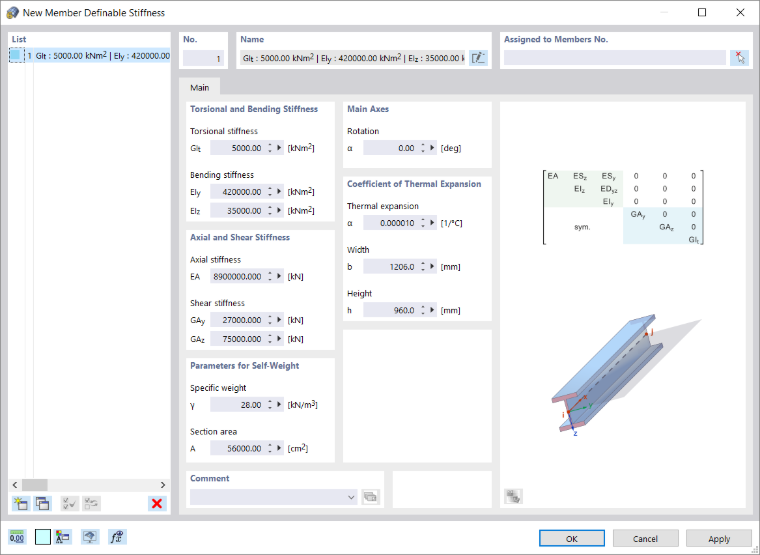Create a new stiffness item in List
This screenshot has width=760, height=555.
[x=20, y=504]
